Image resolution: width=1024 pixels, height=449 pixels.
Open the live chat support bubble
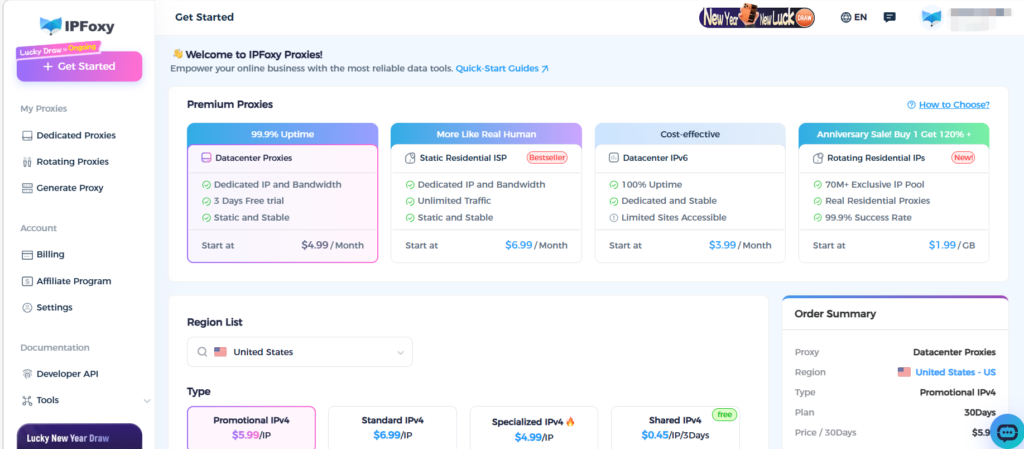point(1007,430)
